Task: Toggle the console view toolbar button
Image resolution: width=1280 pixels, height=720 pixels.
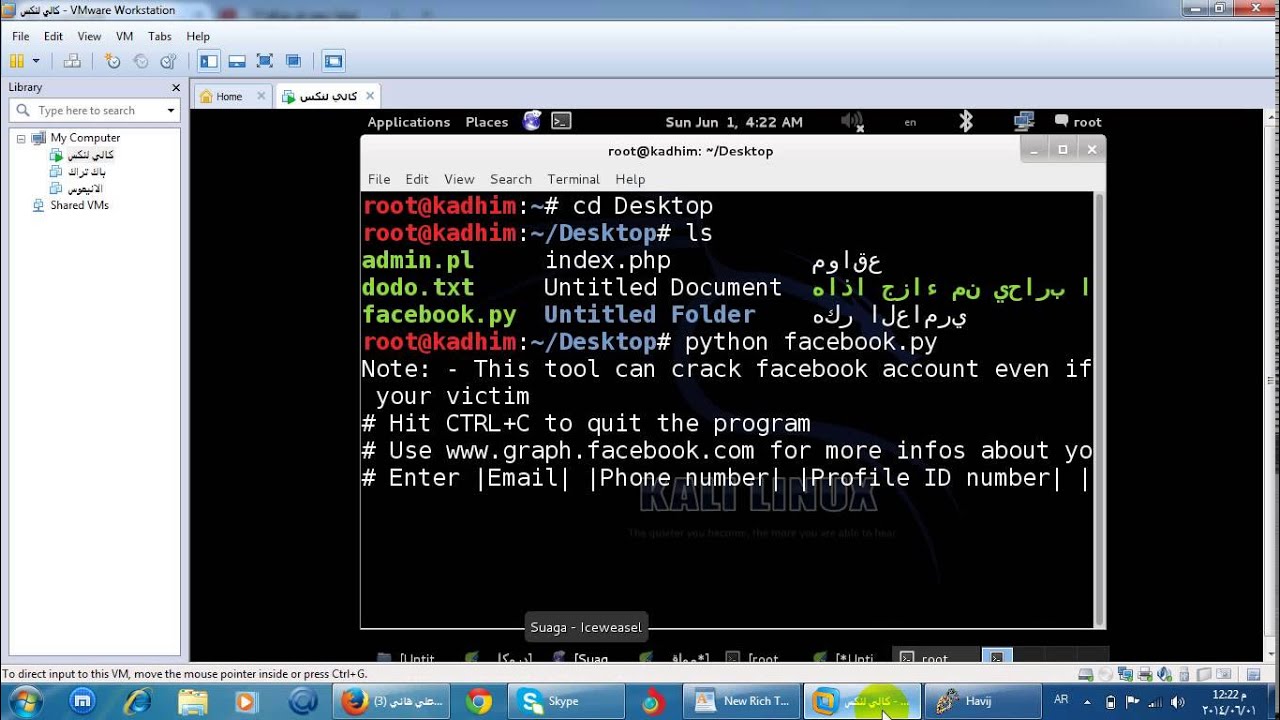Action: [x=333, y=61]
